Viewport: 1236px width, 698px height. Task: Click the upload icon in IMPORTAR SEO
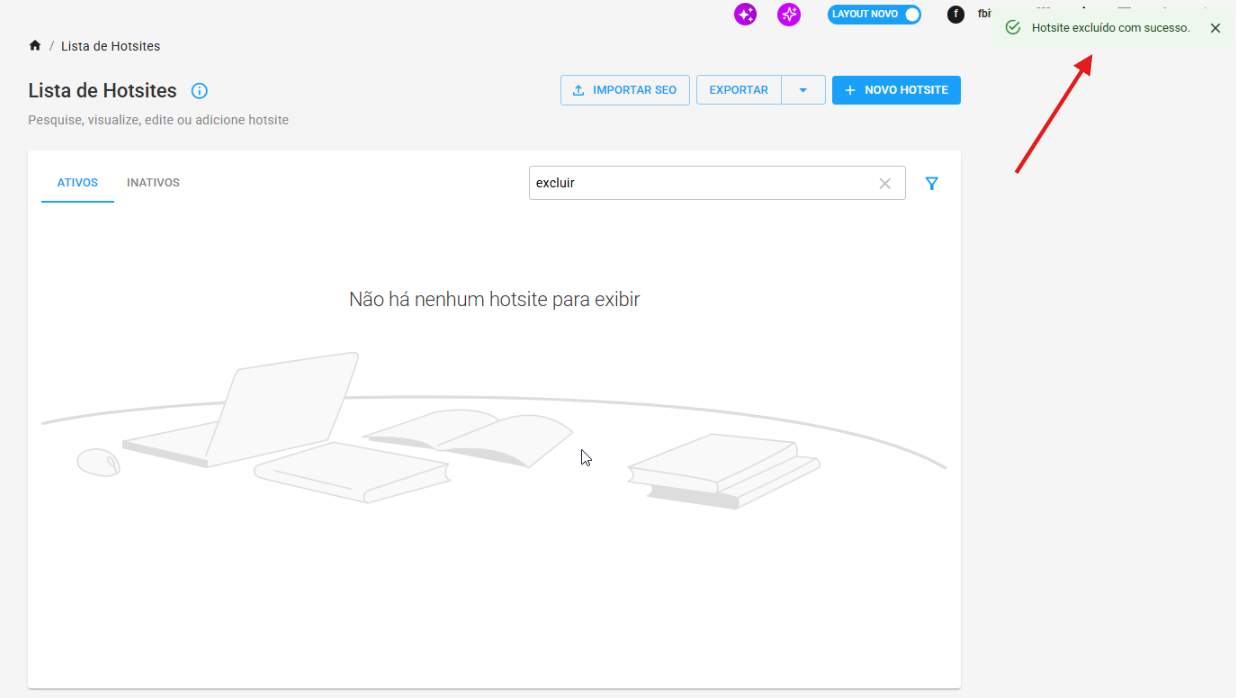(578, 90)
